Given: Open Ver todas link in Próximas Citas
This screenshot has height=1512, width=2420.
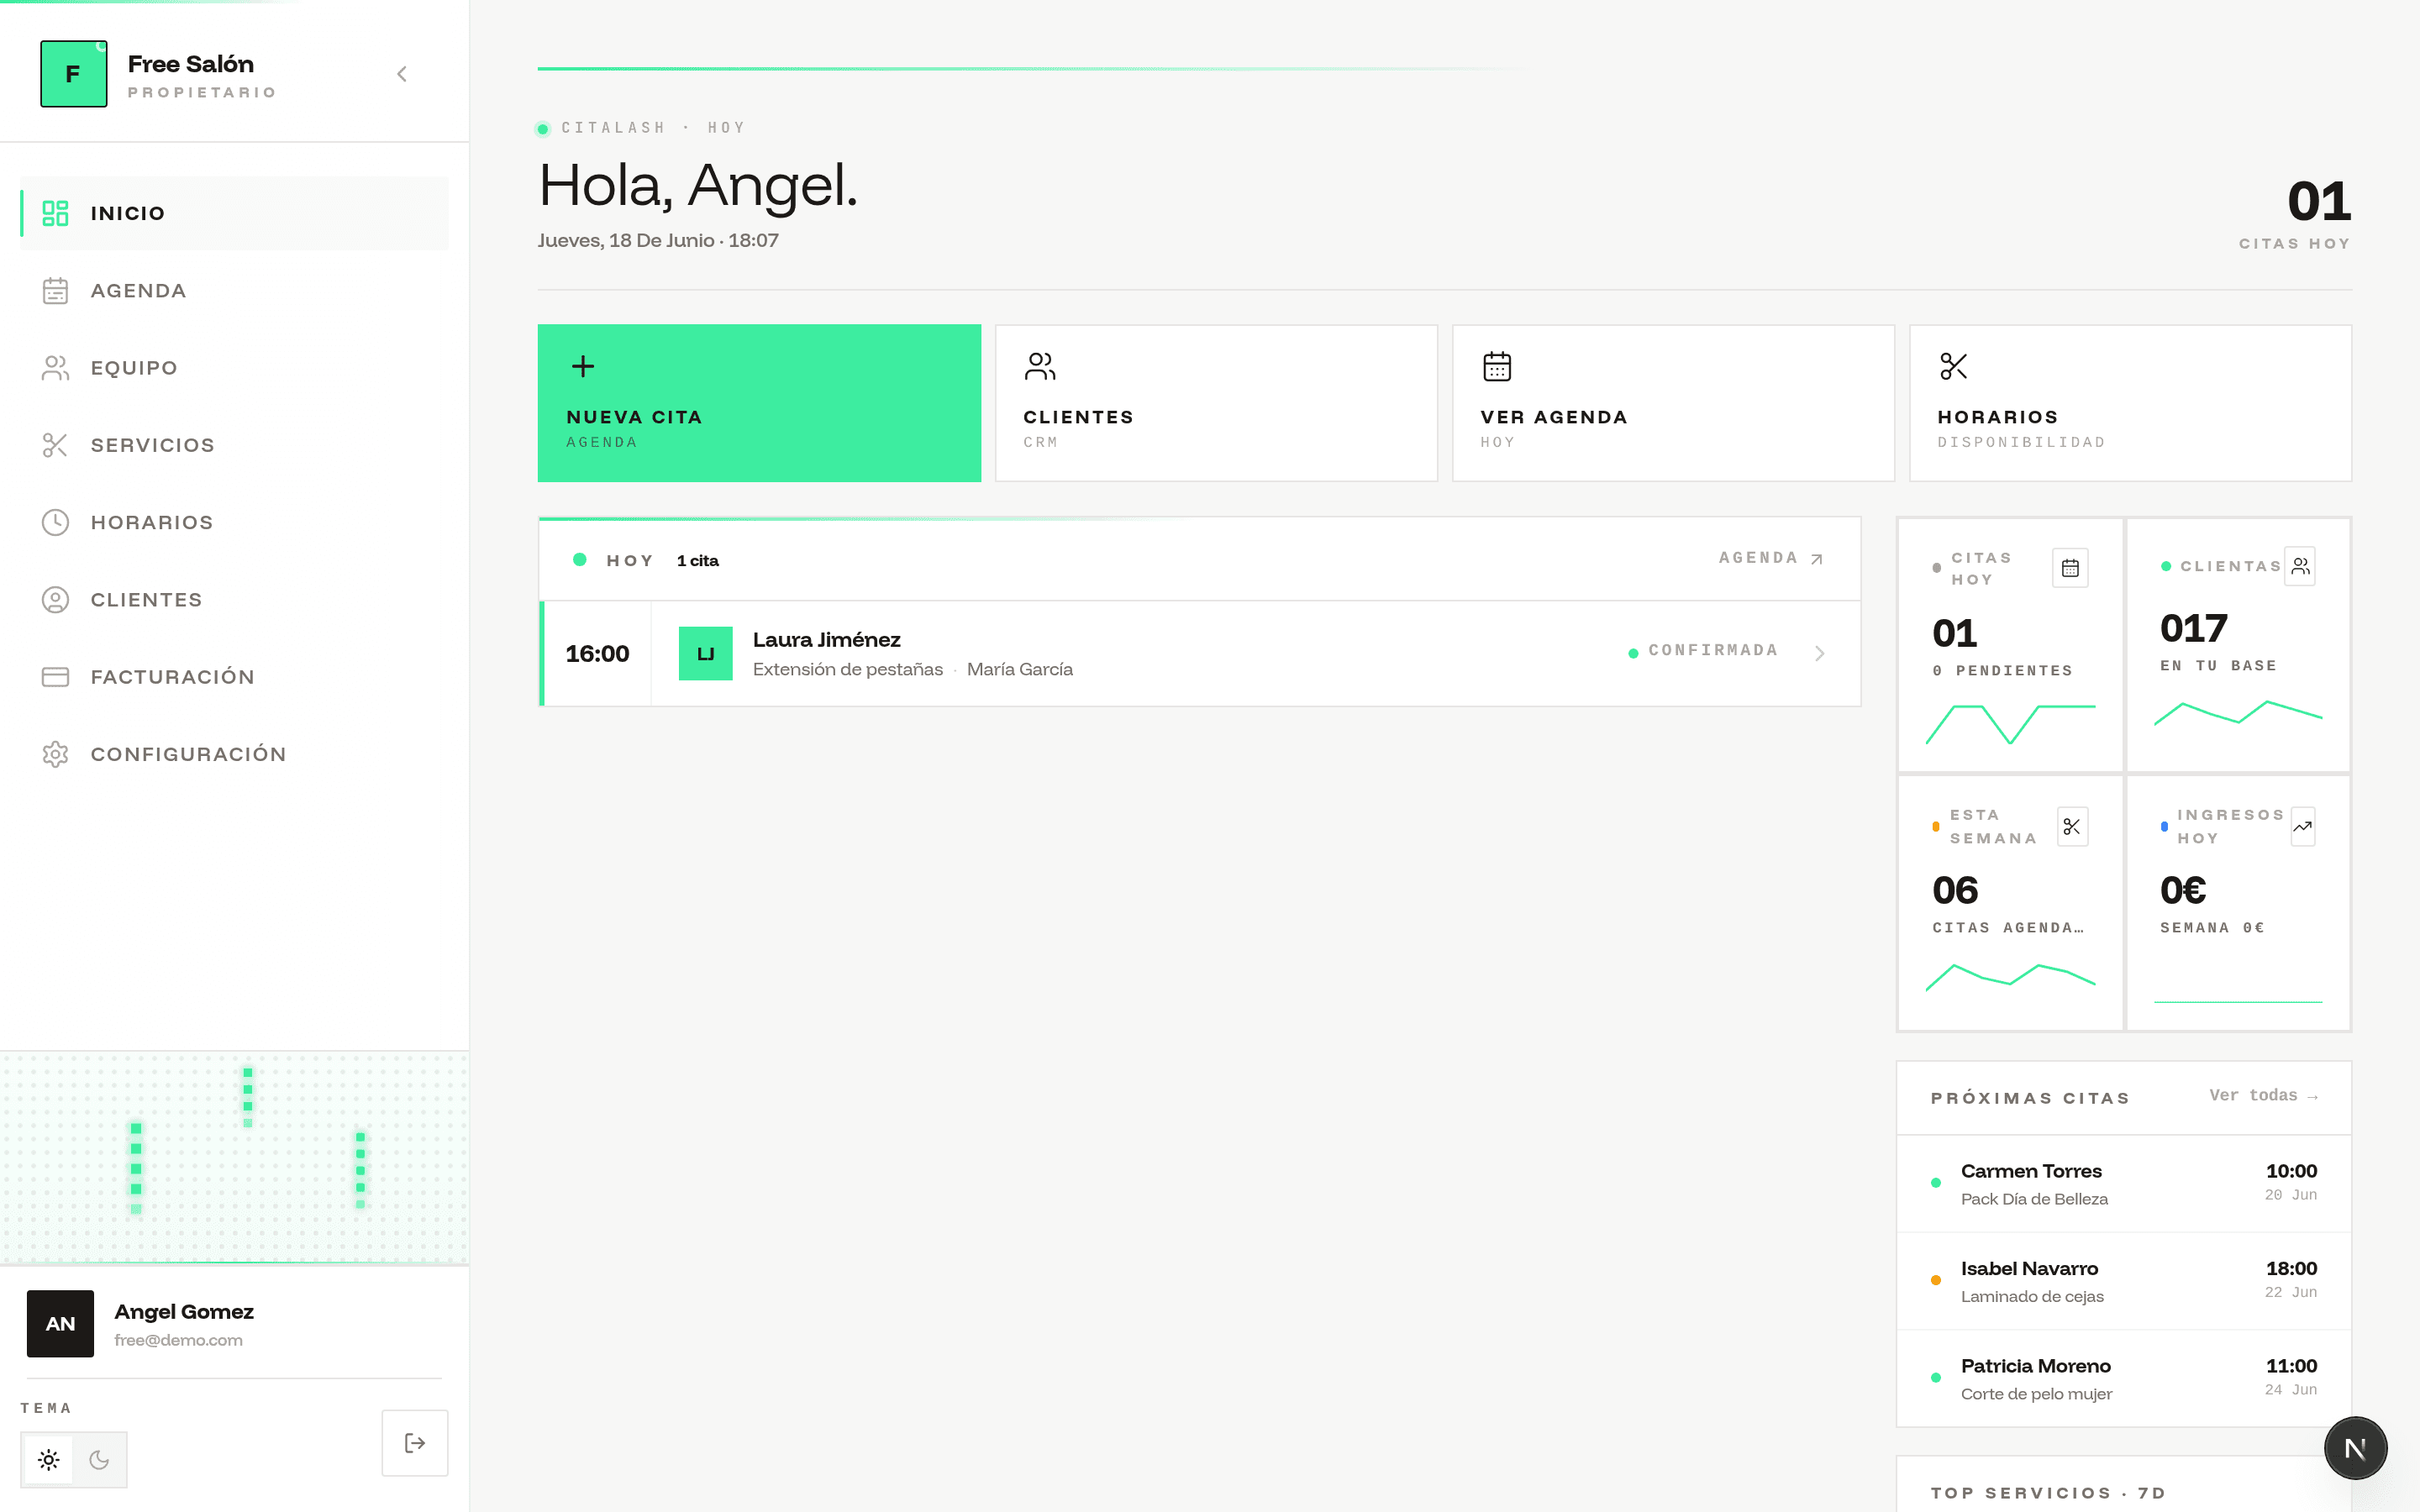Looking at the screenshot, I should coord(2264,1096).
